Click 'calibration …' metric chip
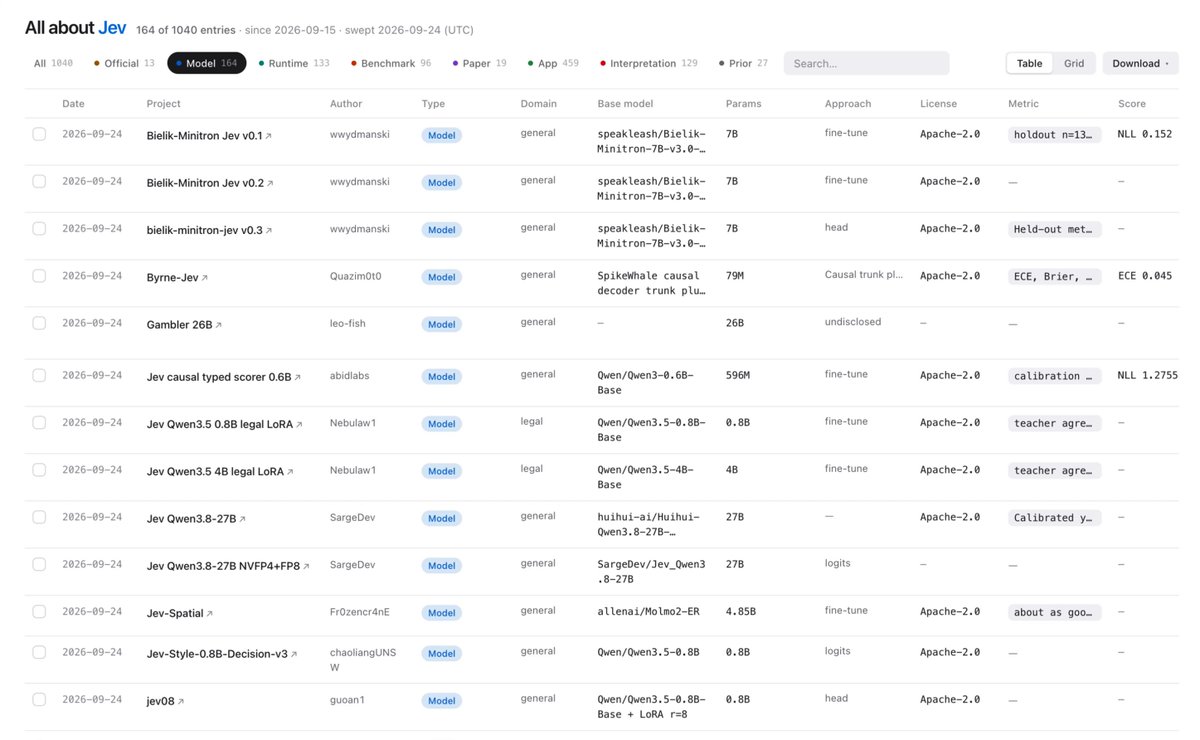 coord(1055,376)
